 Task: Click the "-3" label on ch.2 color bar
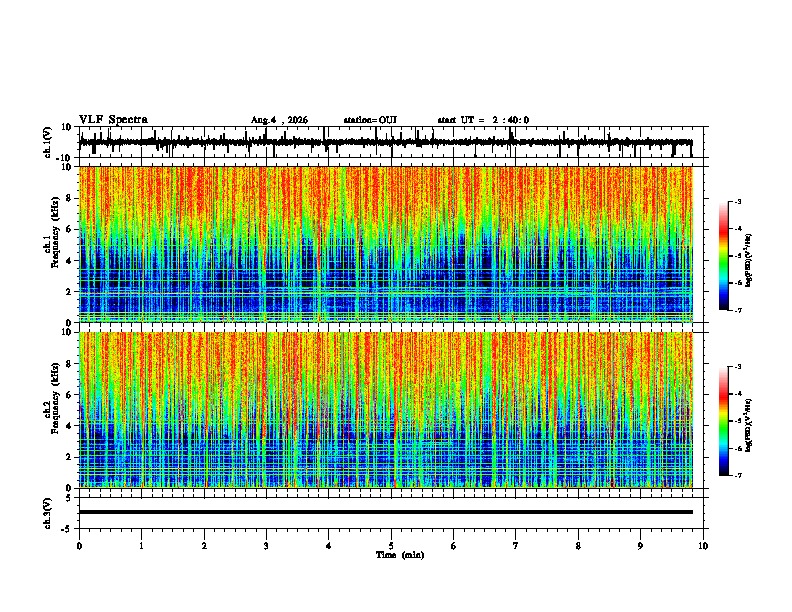[x=737, y=367]
